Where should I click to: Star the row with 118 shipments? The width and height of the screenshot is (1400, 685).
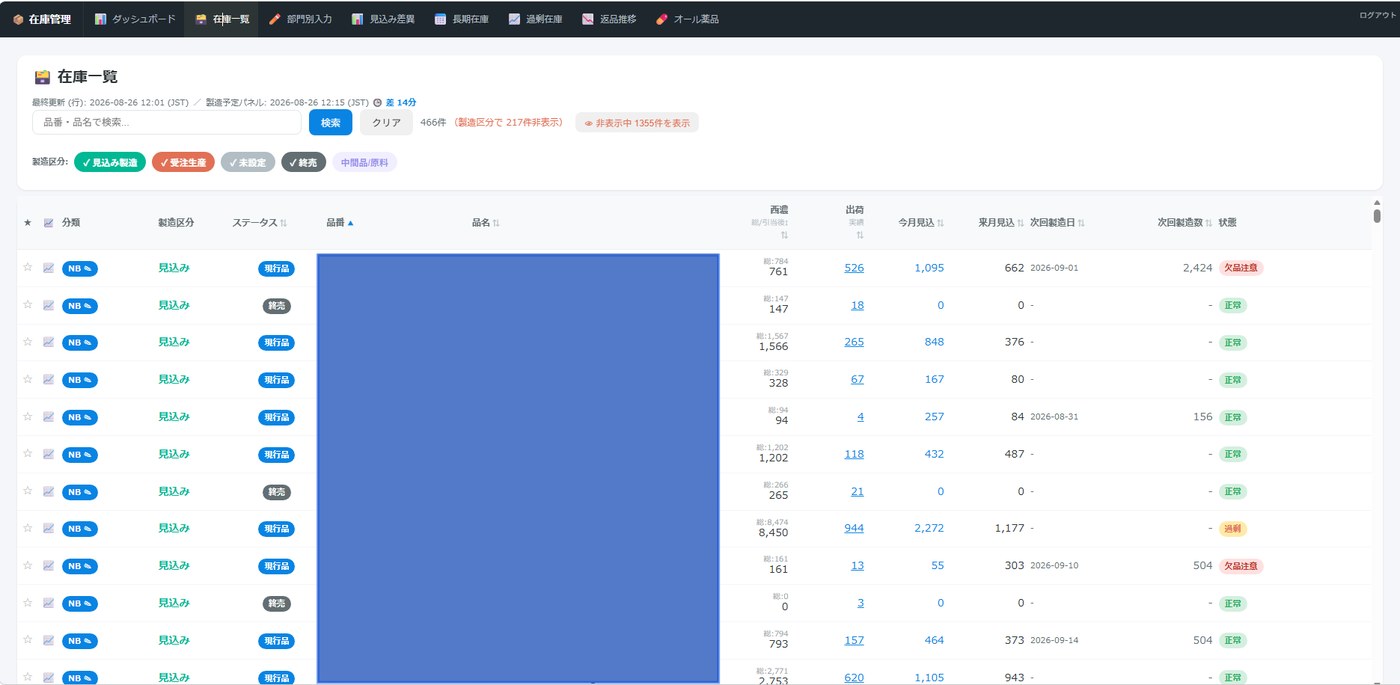(28, 454)
